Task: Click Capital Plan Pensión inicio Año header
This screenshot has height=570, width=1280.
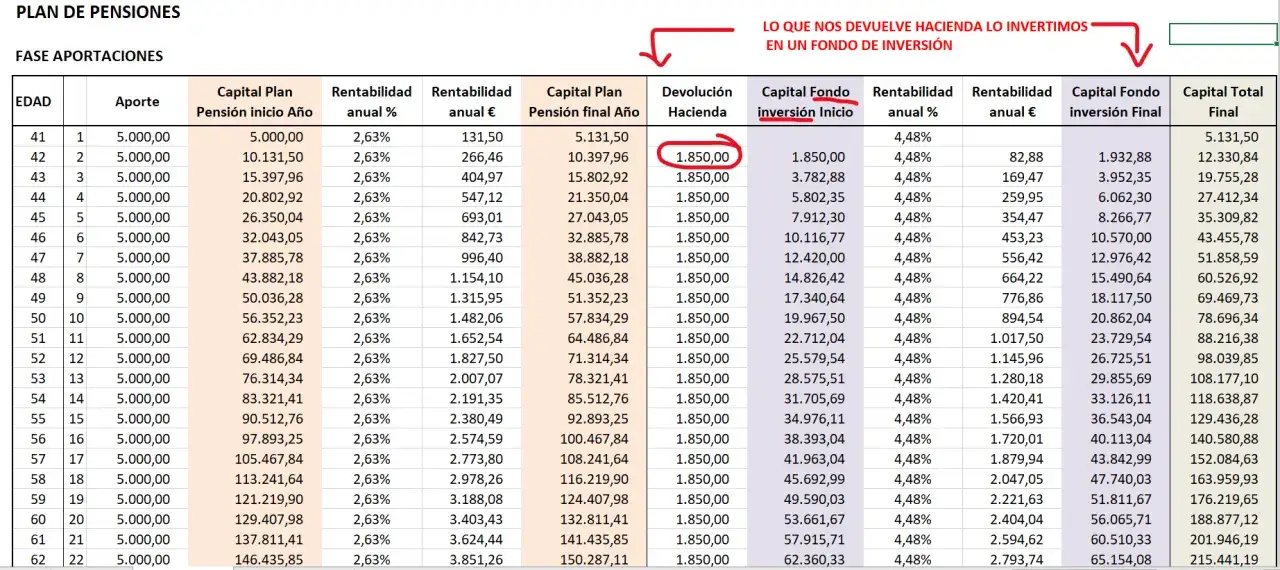Action: [x=254, y=102]
